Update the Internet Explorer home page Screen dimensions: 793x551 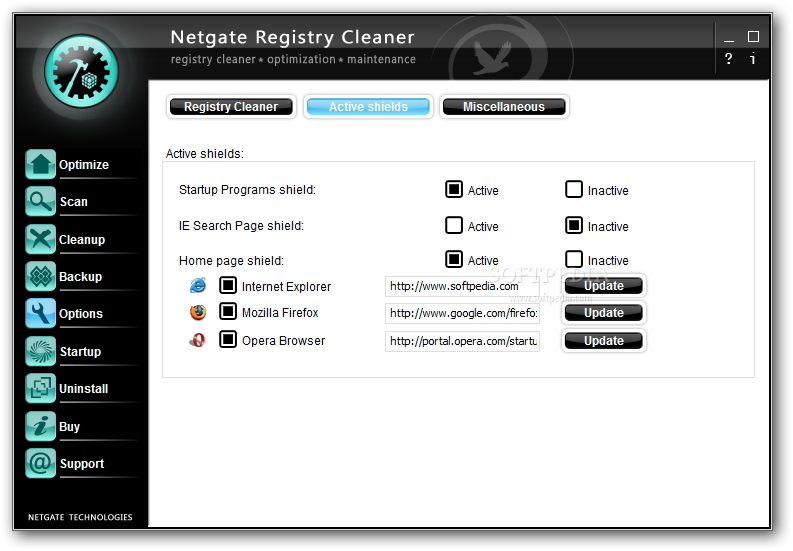click(603, 286)
